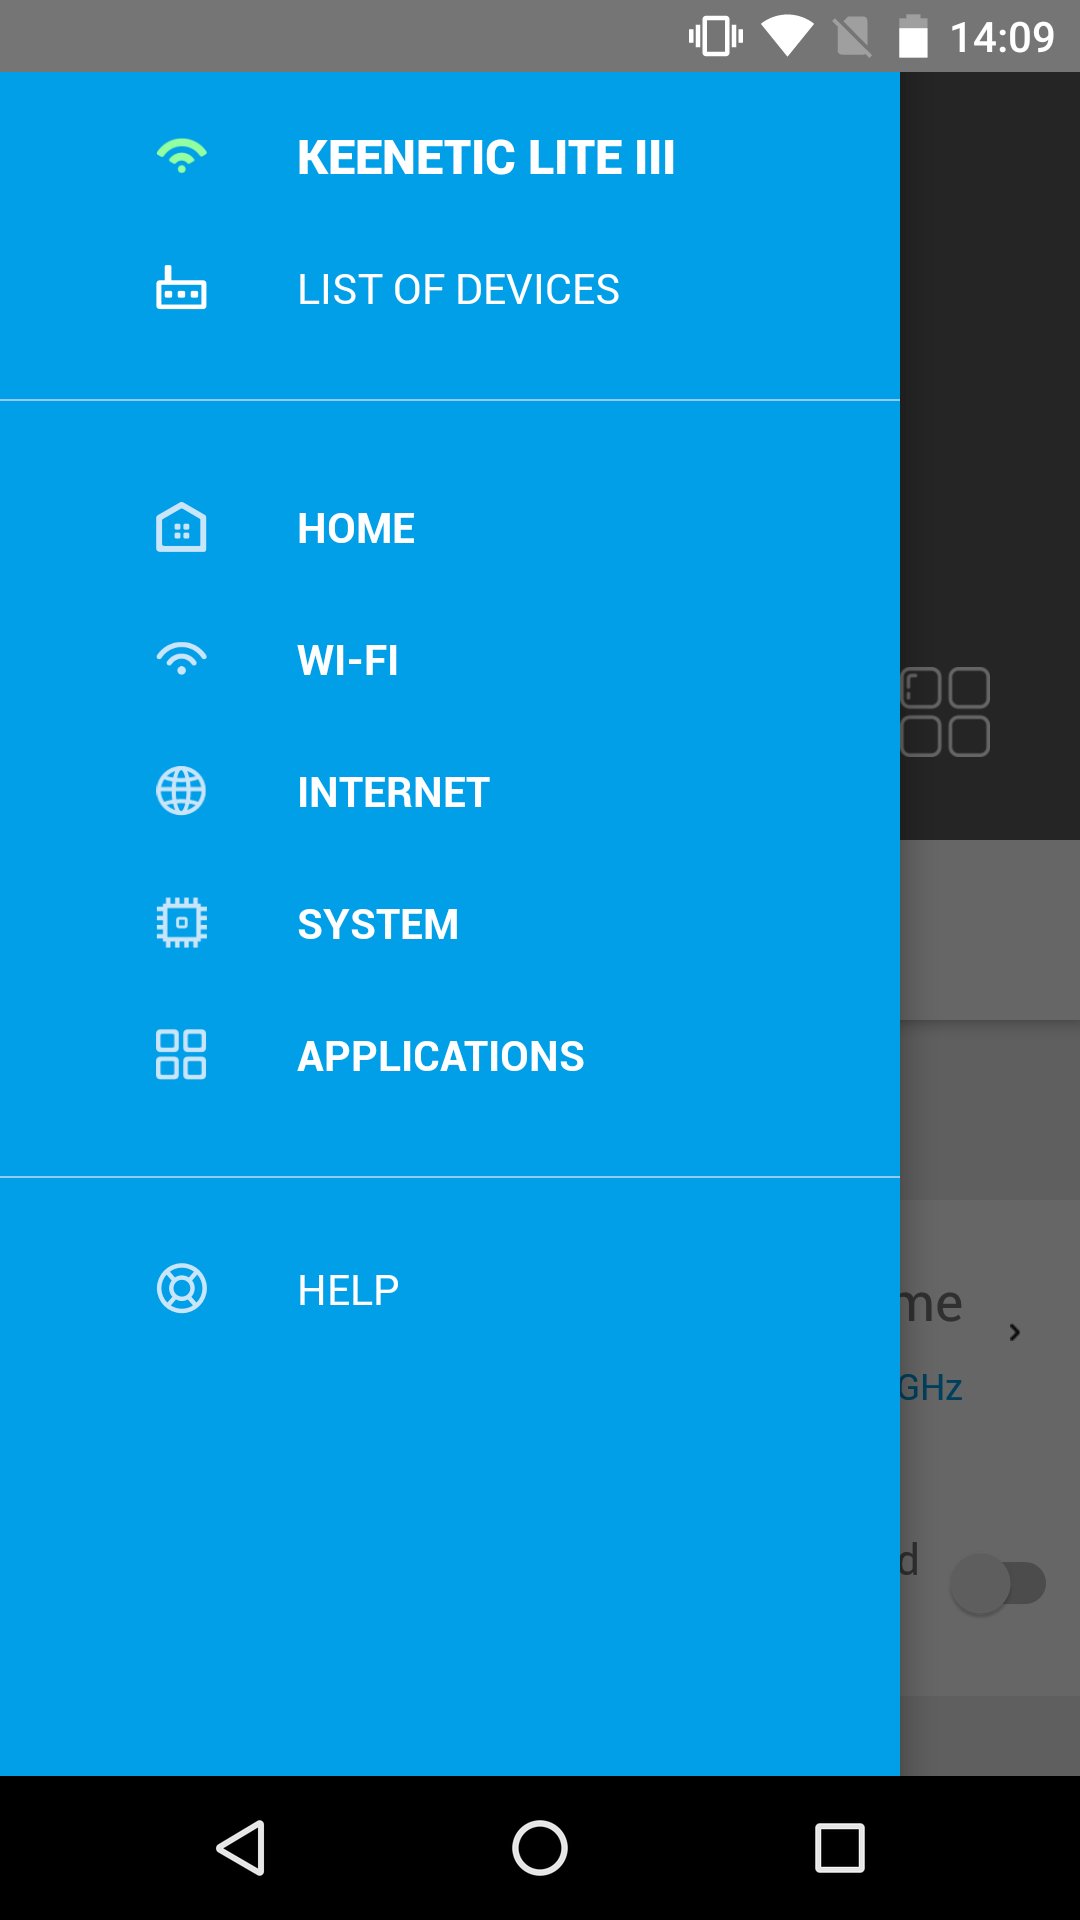Open SYSTEM menu item
The image size is (1080, 1920).
tap(378, 925)
